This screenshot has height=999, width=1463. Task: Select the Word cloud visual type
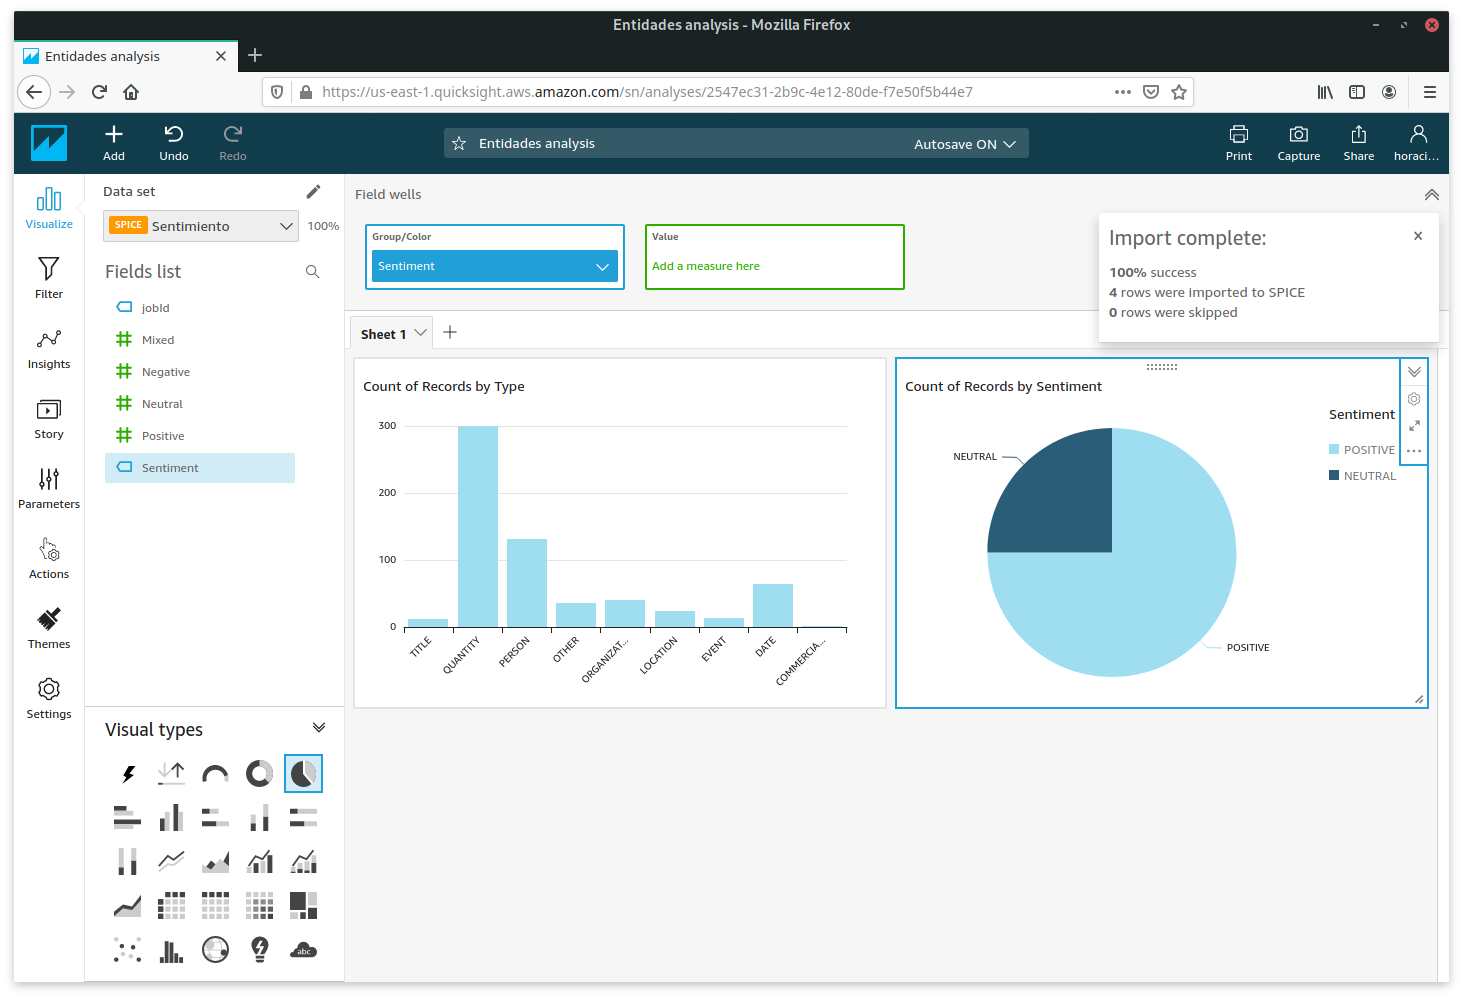[x=304, y=950]
